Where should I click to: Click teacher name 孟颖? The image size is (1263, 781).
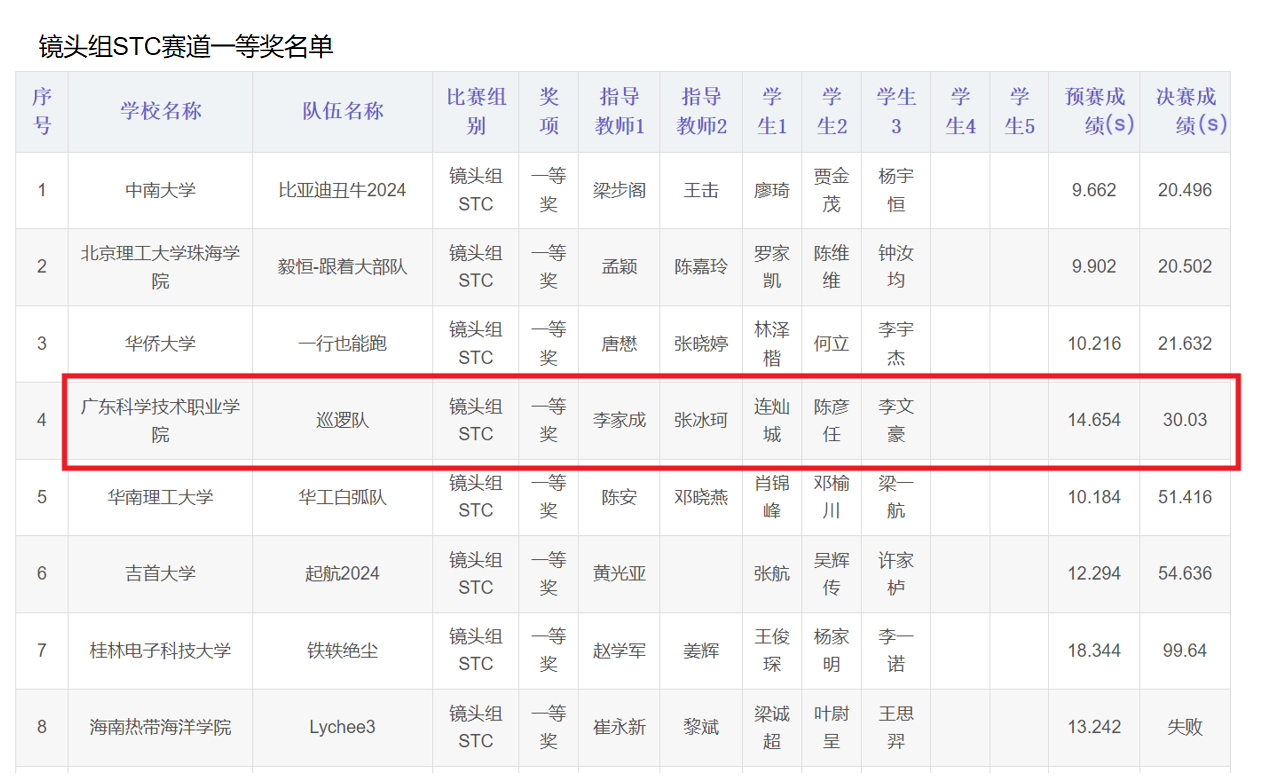(x=620, y=267)
